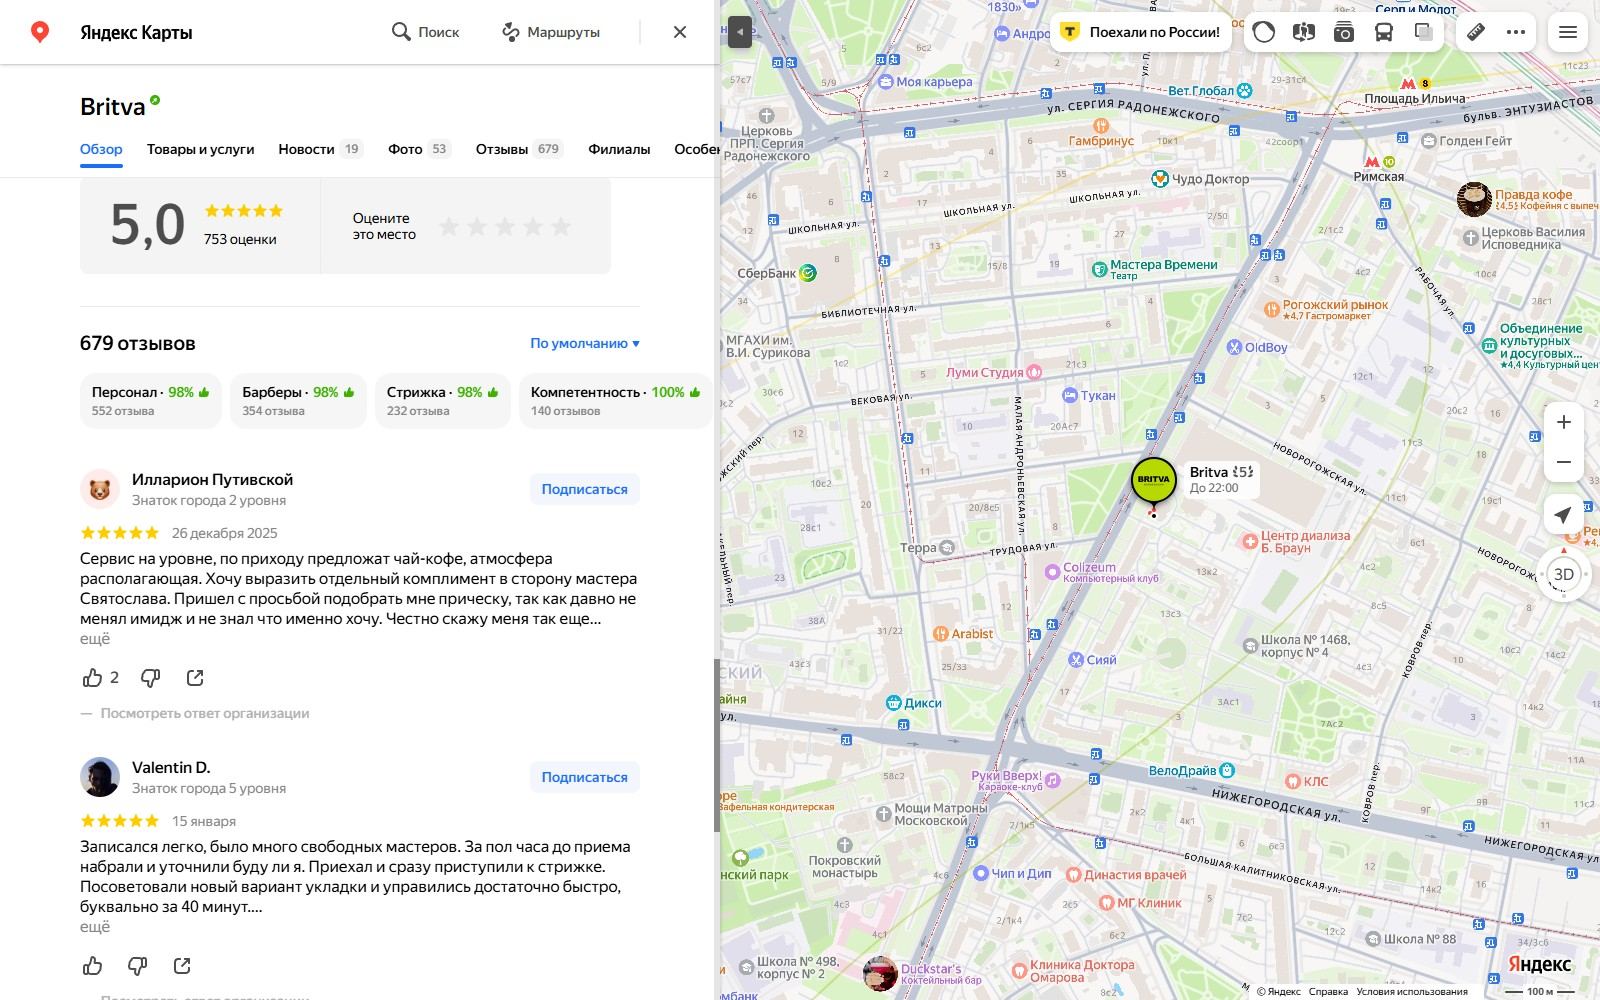Click the my location arrow icon

coord(1563,515)
